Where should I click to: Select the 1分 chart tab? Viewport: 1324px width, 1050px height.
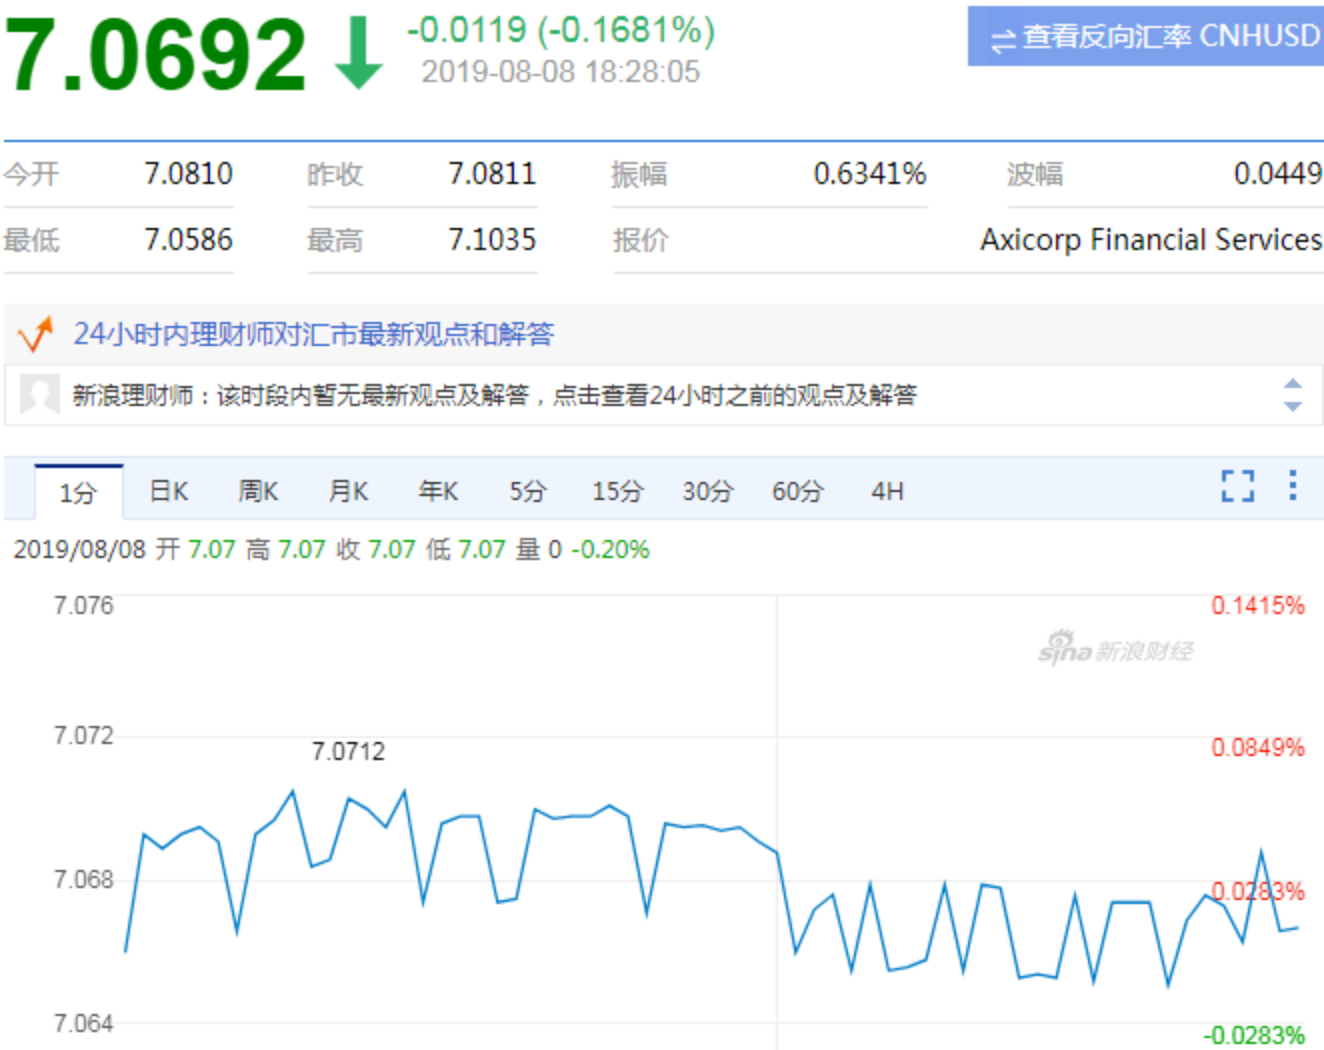click(78, 492)
